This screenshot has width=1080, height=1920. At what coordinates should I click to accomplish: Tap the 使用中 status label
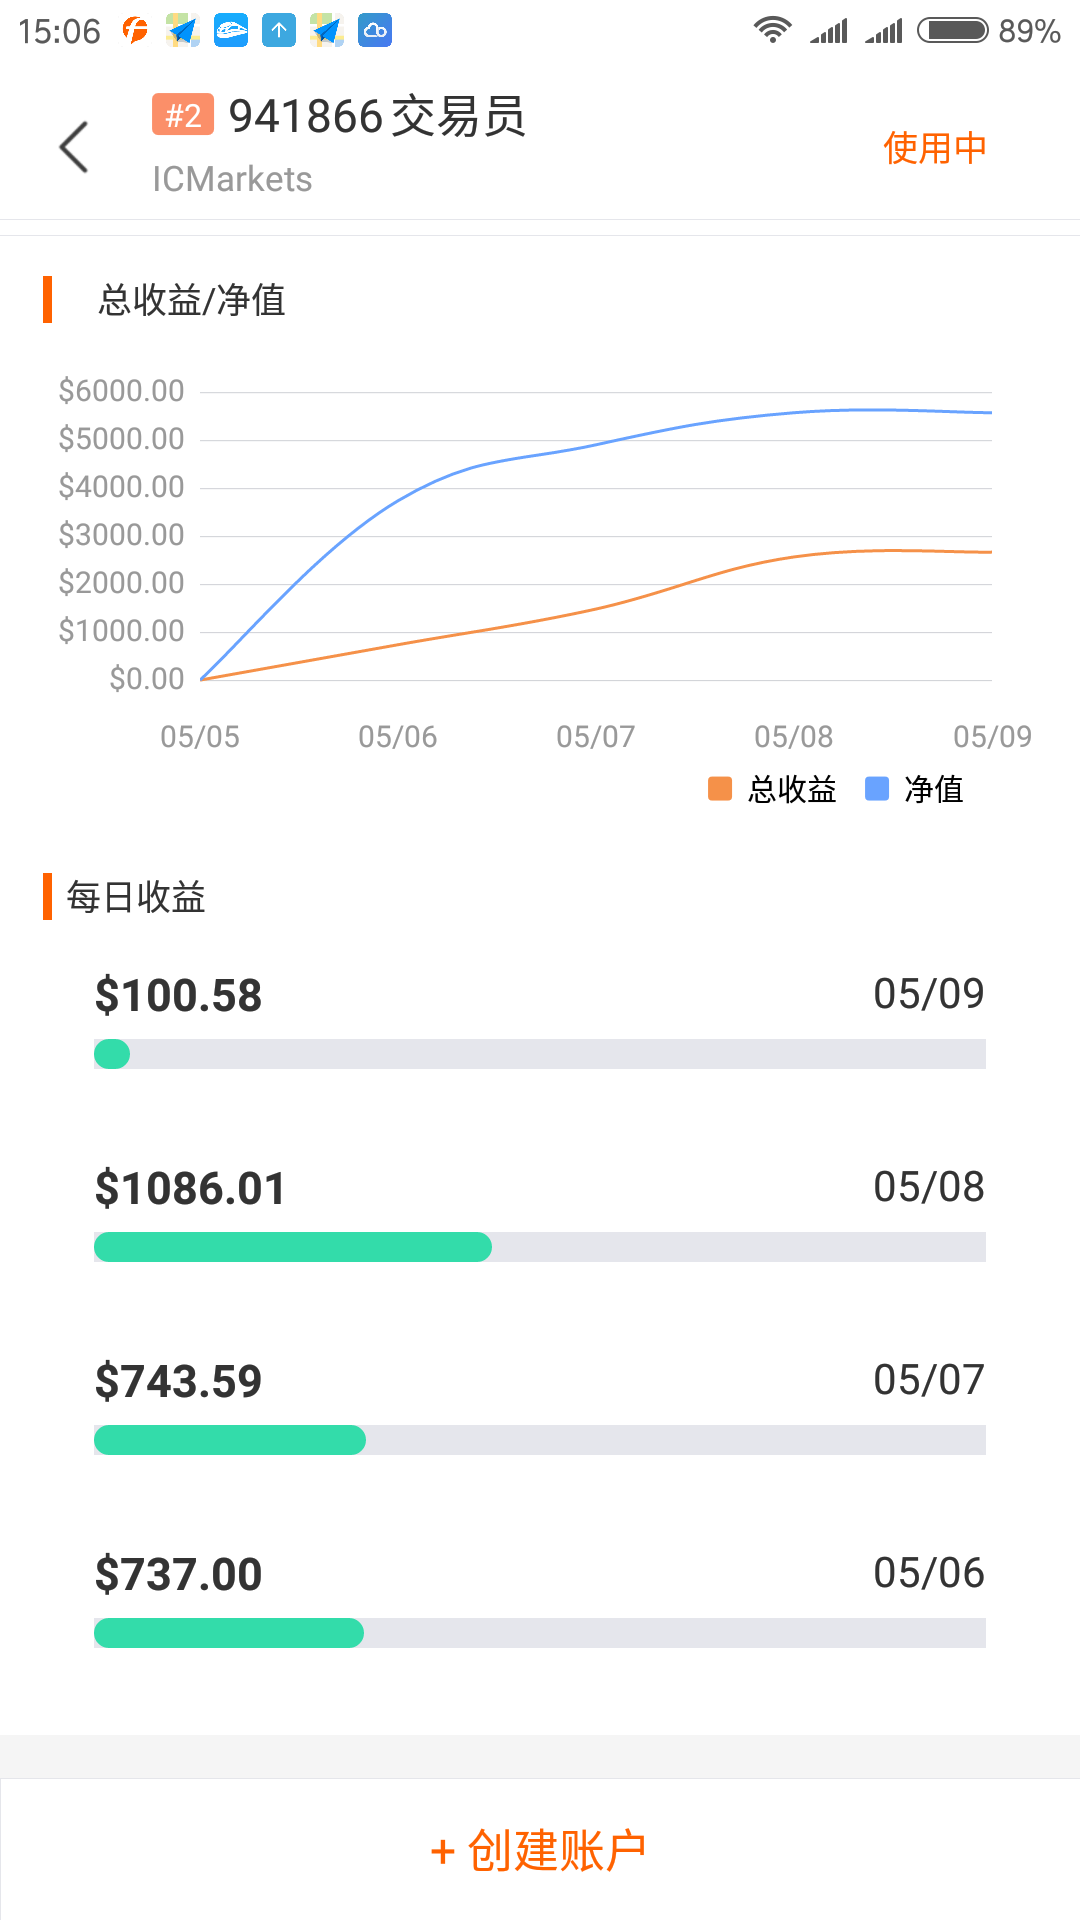(934, 148)
